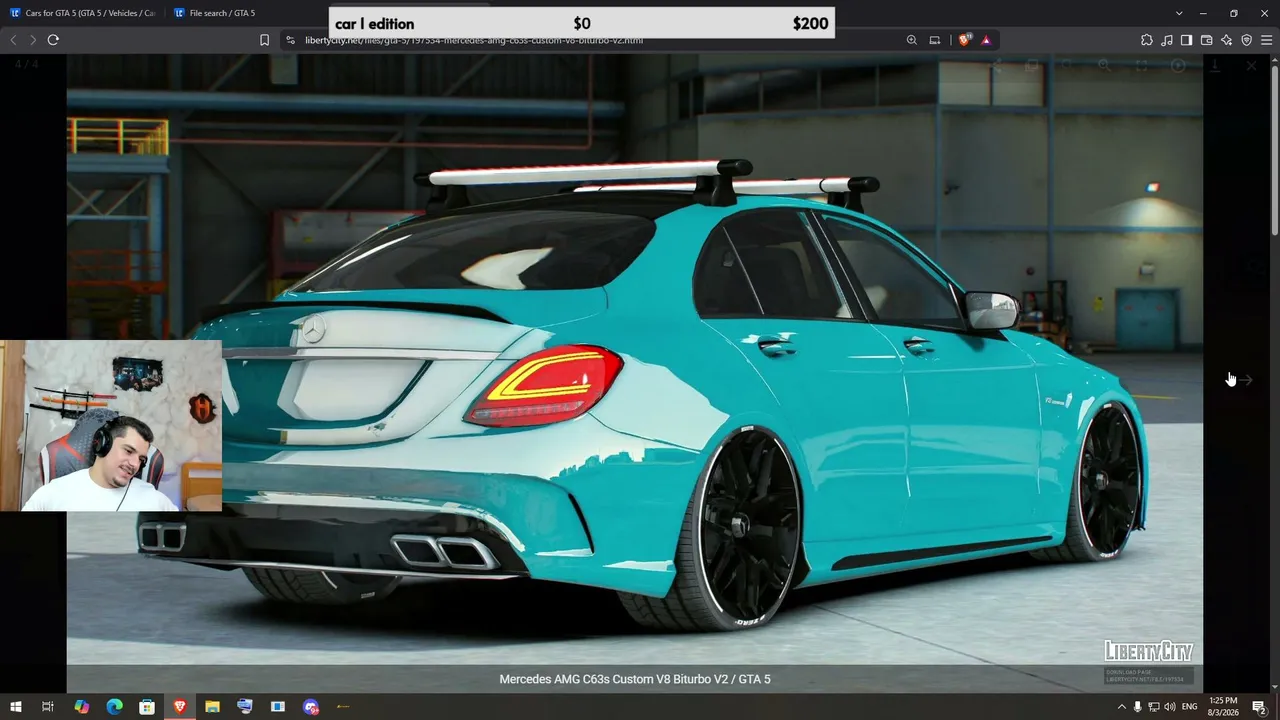Open Discord from the taskbar

pyautogui.click(x=311, y=707)
